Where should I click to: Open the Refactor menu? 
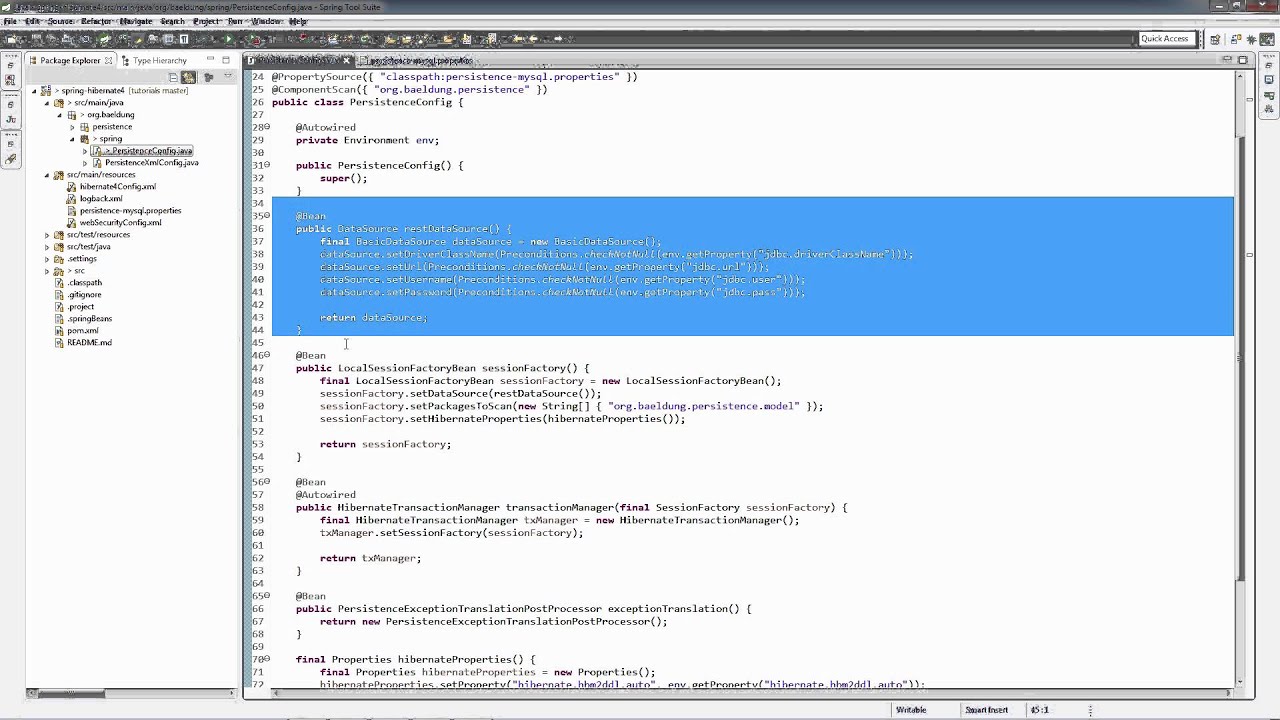pyautogui.click(x=96, y=21)
